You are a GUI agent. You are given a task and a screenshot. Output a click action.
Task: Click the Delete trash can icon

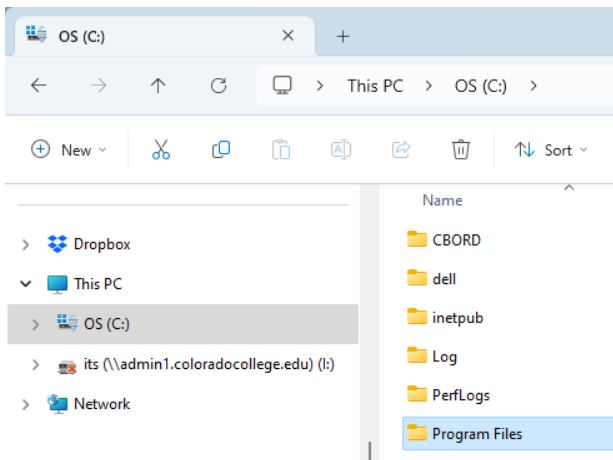click(x=461, y=150)
